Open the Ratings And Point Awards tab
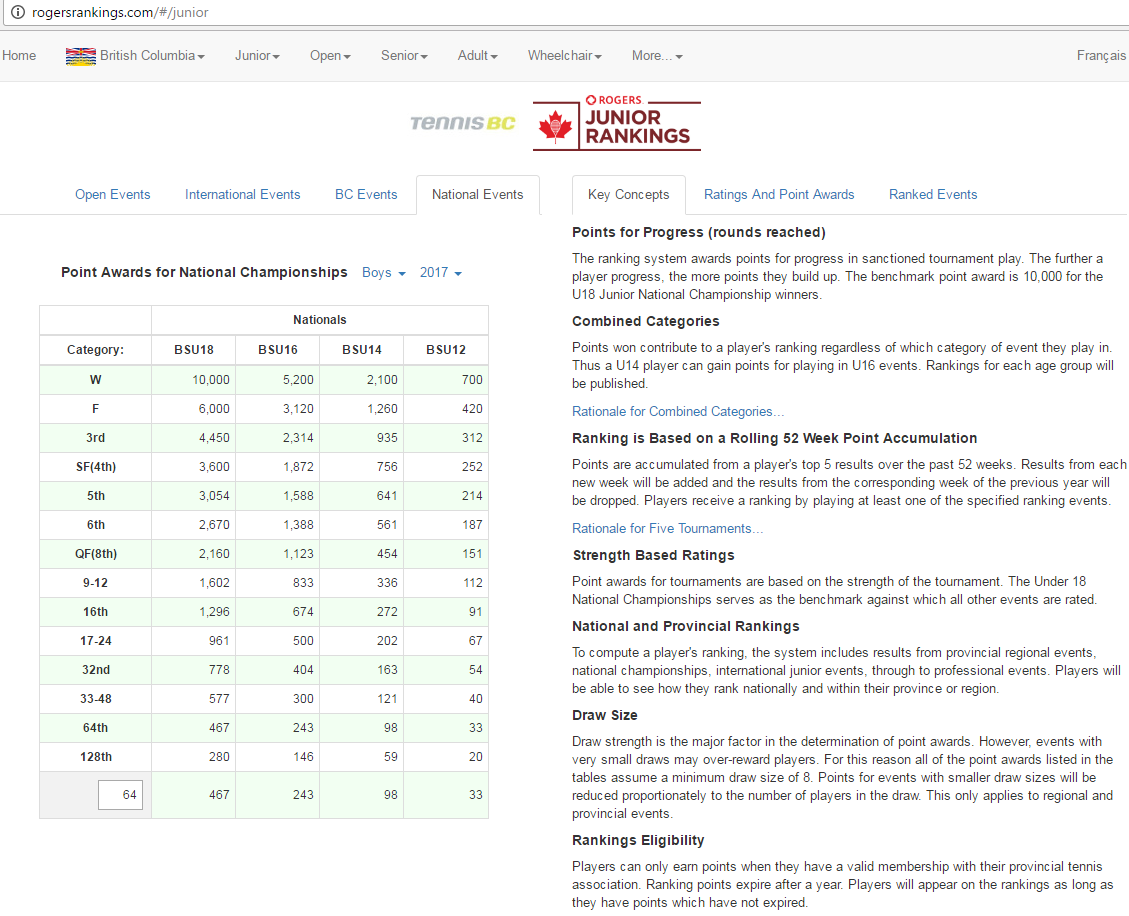 coord(779,194)
